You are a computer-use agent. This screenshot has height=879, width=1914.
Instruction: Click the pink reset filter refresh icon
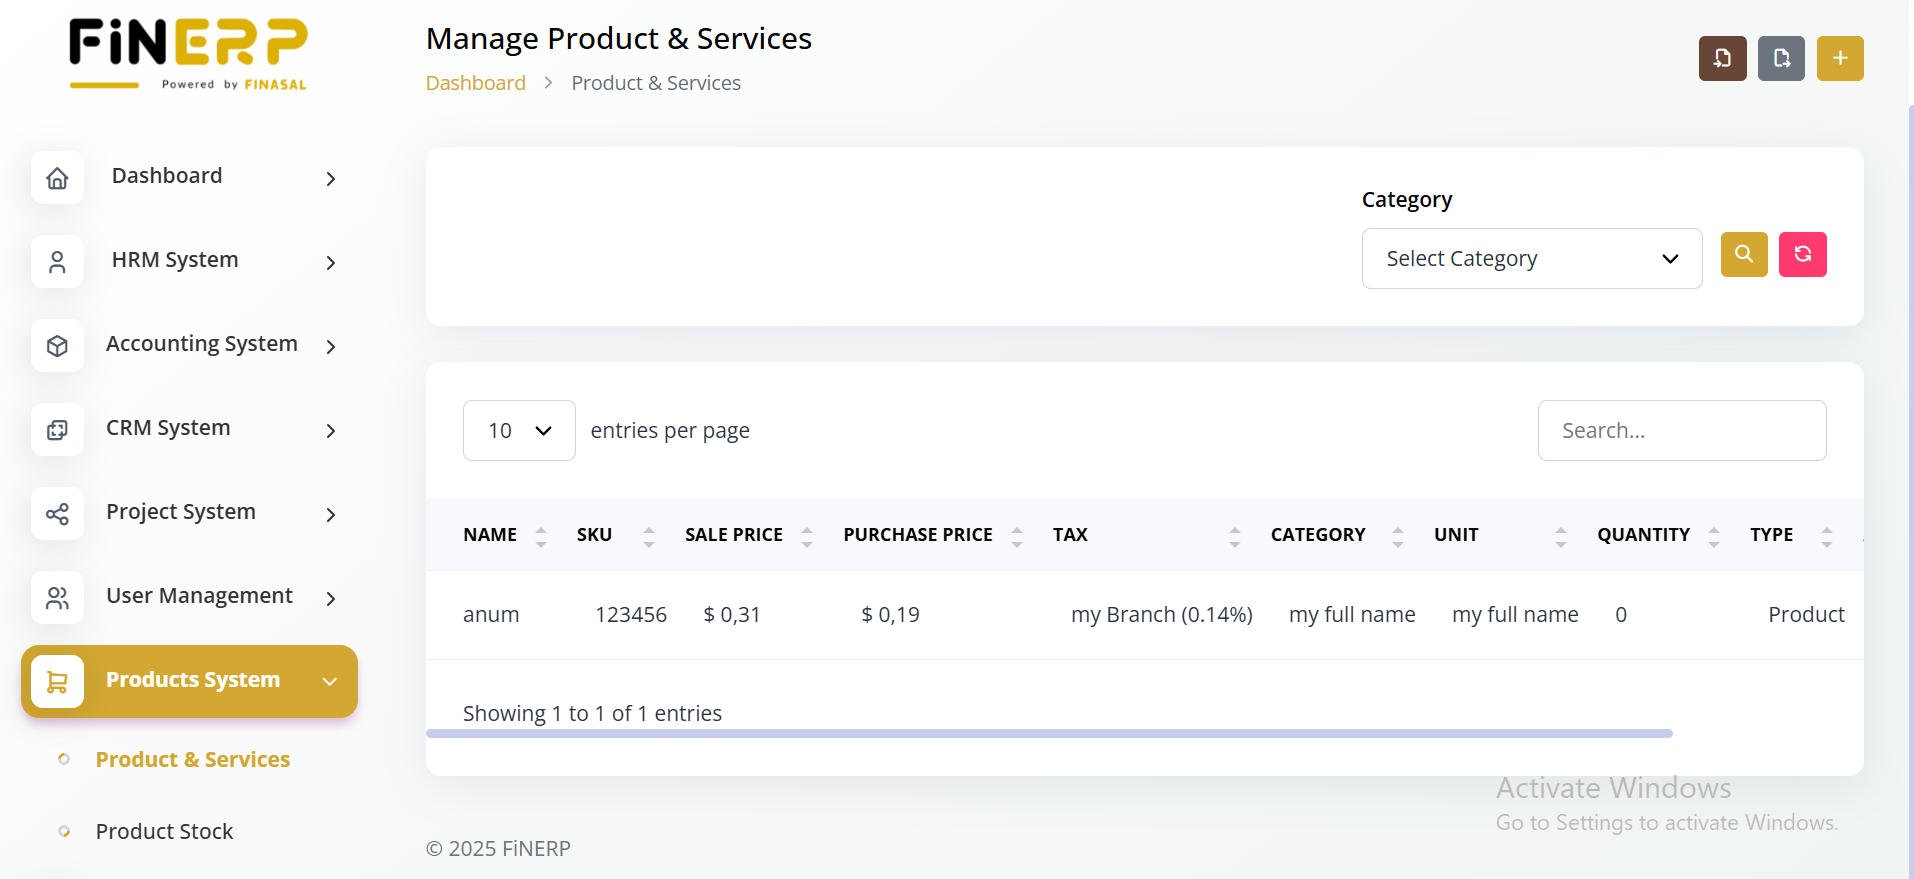tap(1802, 255)
